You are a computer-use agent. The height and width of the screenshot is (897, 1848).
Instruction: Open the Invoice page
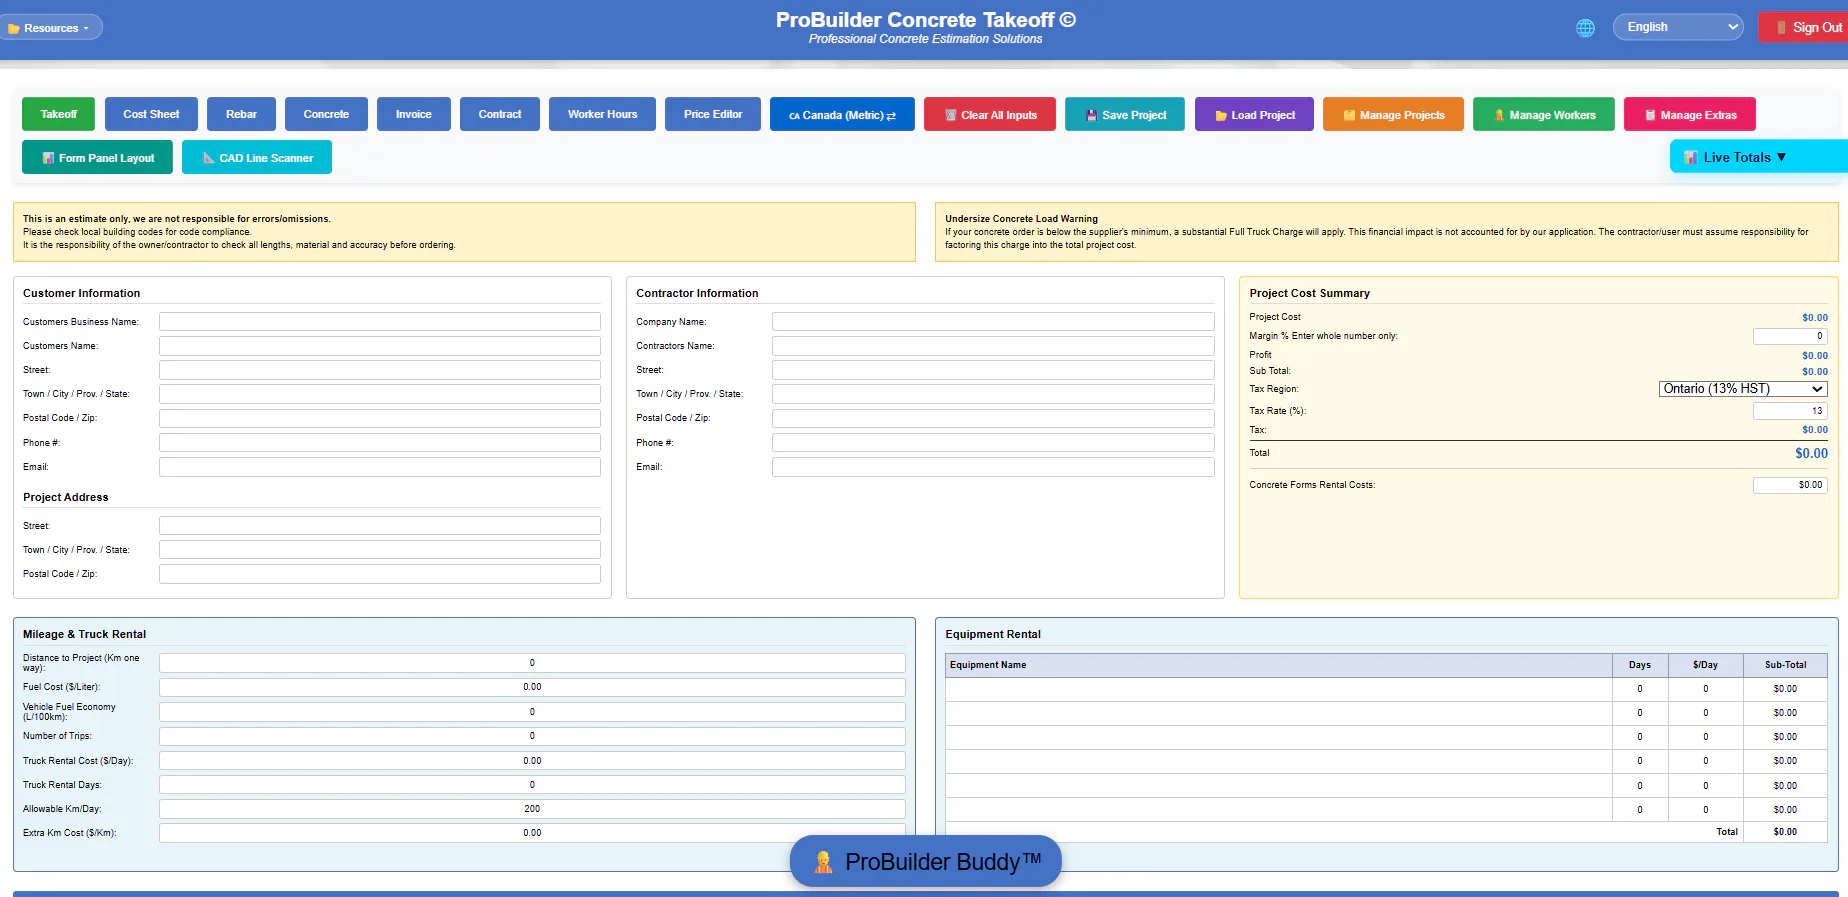[x=414, y=114]
